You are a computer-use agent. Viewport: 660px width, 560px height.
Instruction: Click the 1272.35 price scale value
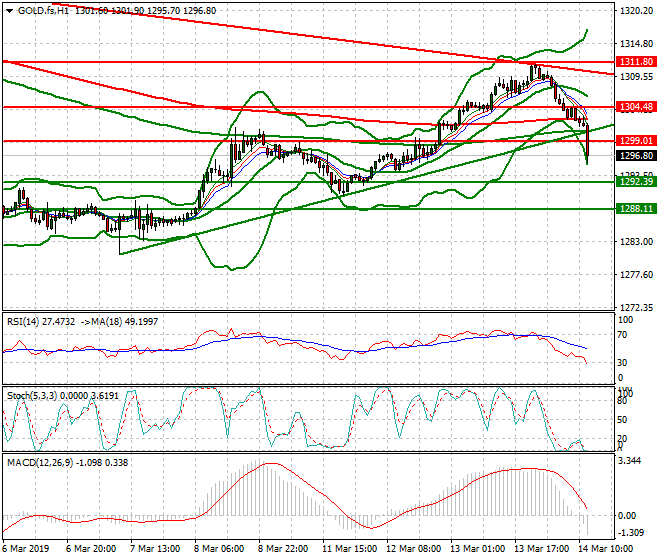[x=636, y=308]
